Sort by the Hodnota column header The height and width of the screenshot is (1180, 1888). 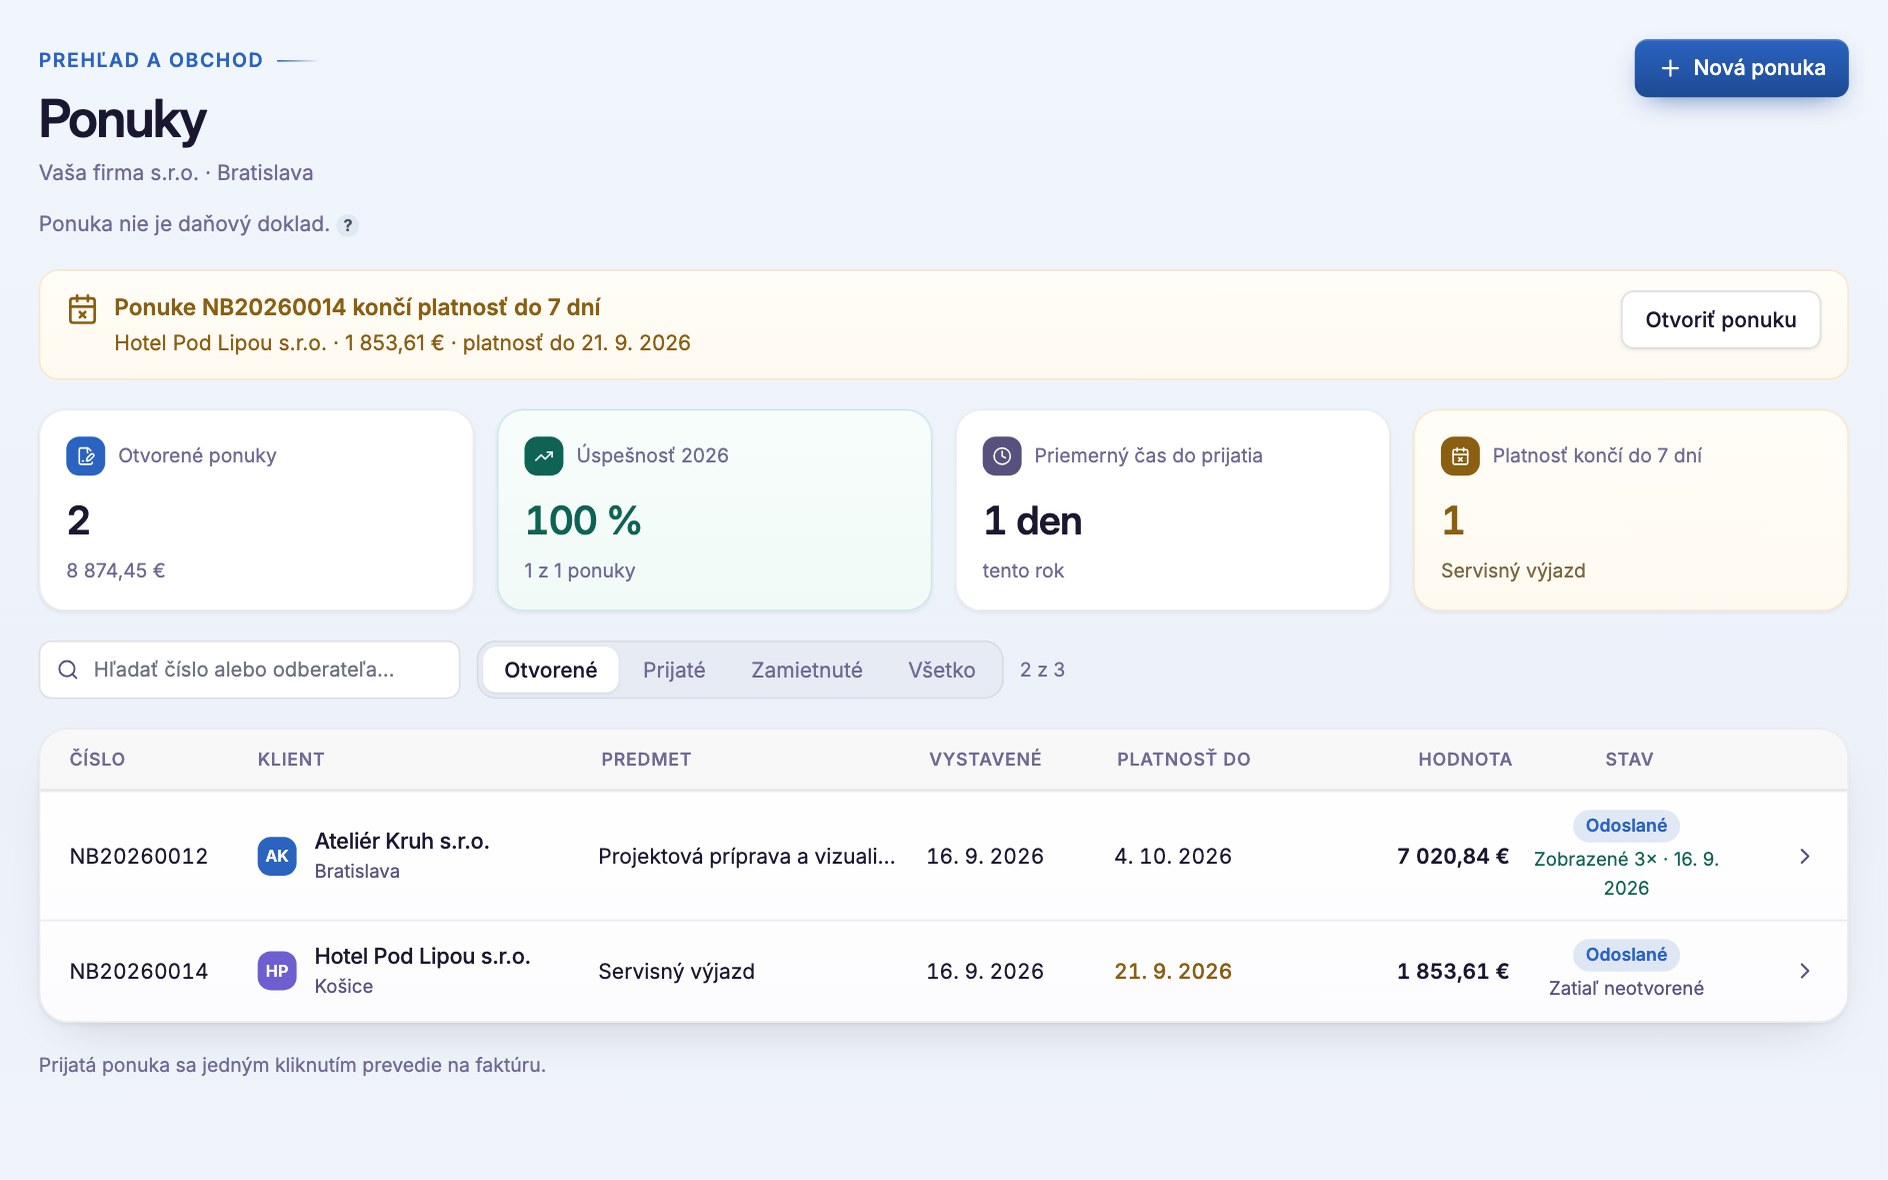click(1465, 759)
